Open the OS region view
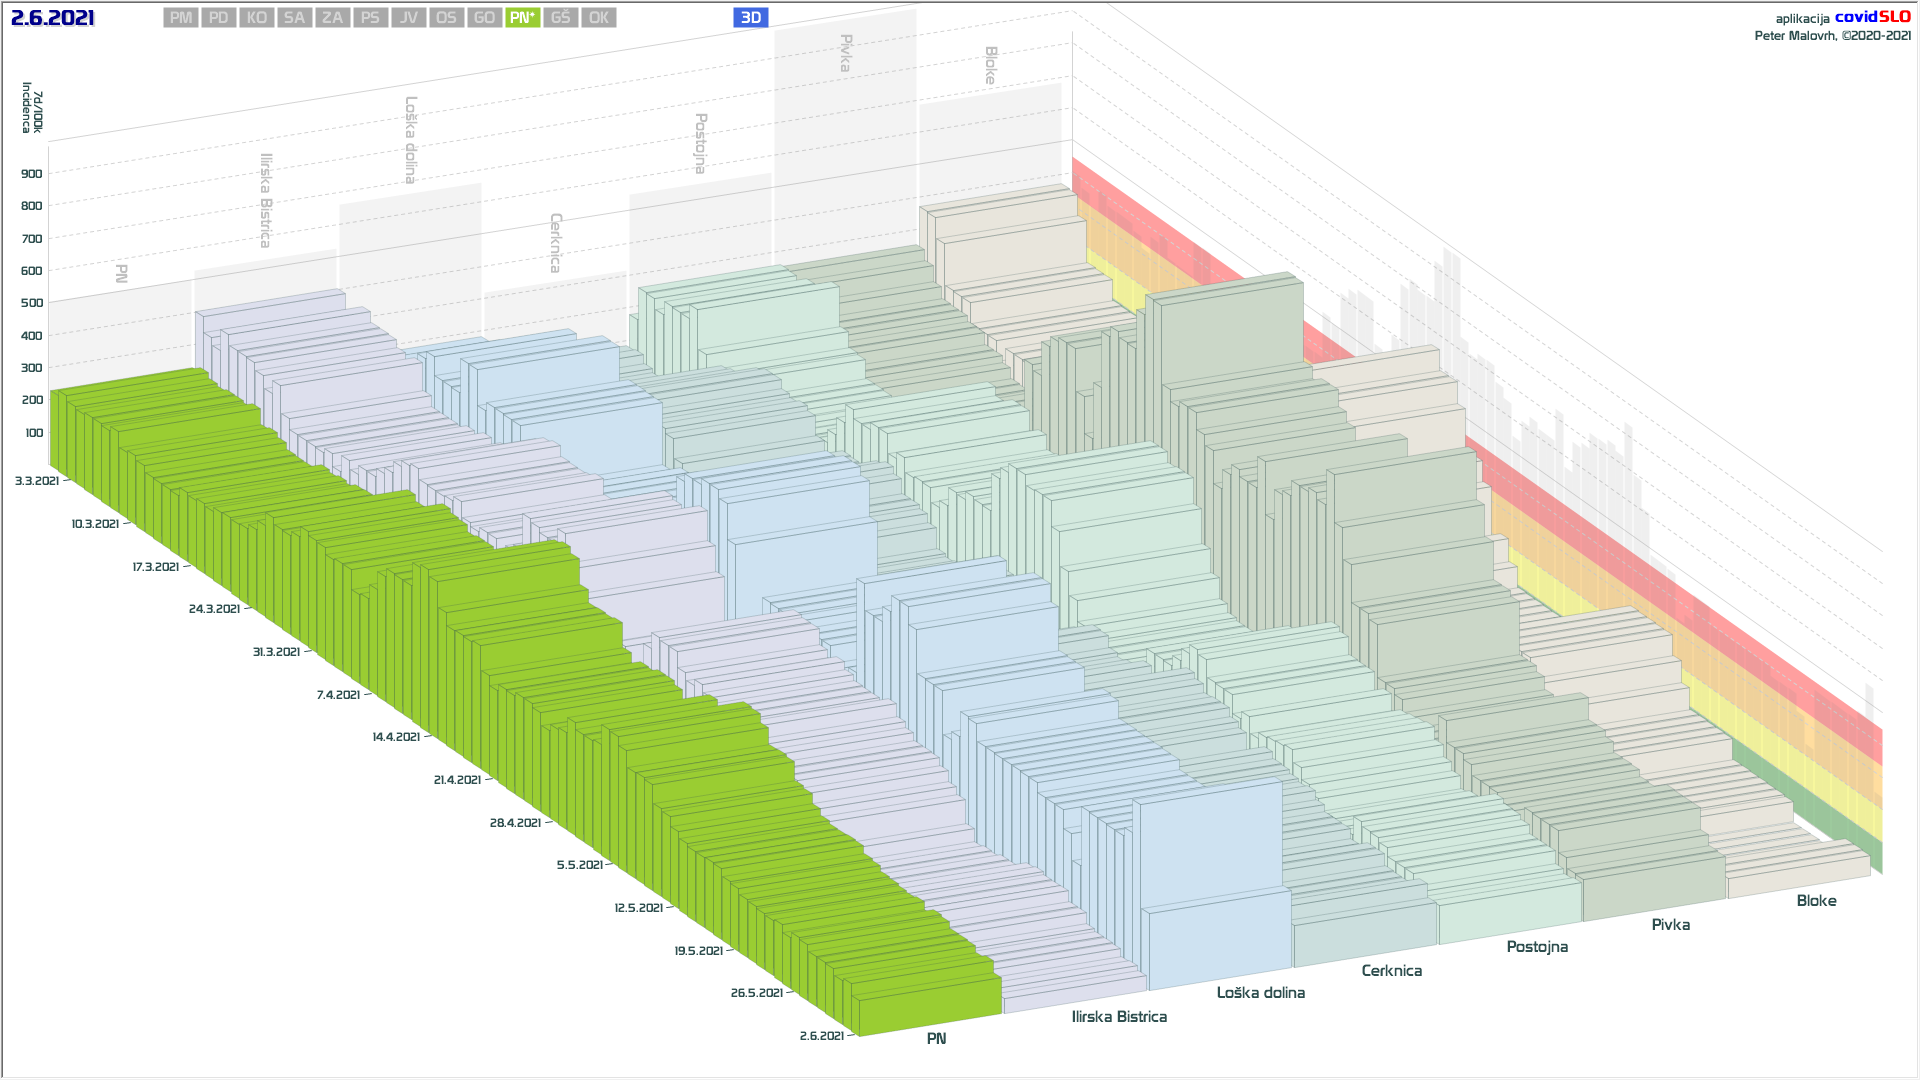 pos(446,18)
